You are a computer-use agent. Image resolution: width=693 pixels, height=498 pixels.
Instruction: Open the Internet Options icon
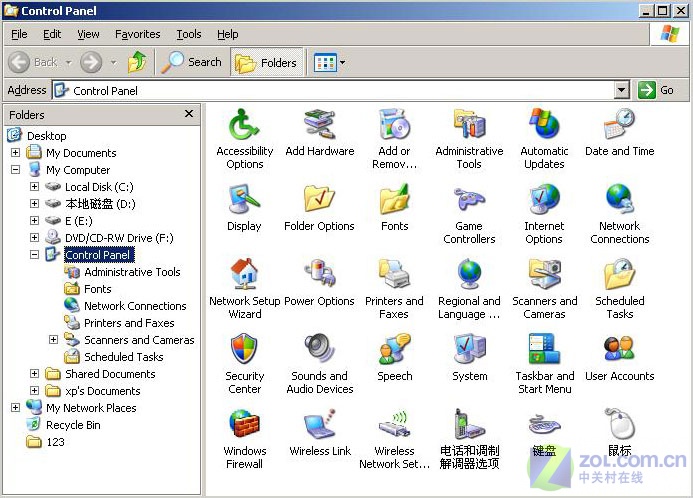(x=544, y=200)
